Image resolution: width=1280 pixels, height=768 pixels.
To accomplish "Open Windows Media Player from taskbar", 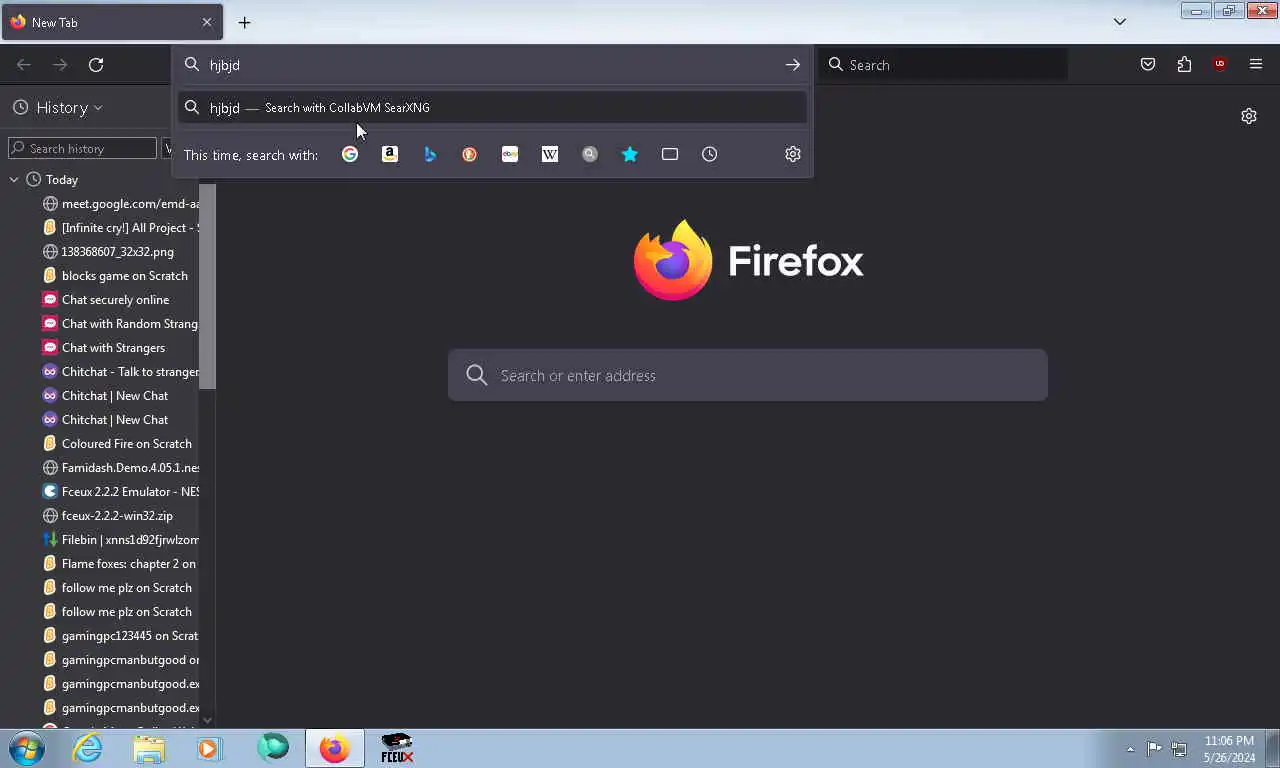I will click(x=208, y=748).
